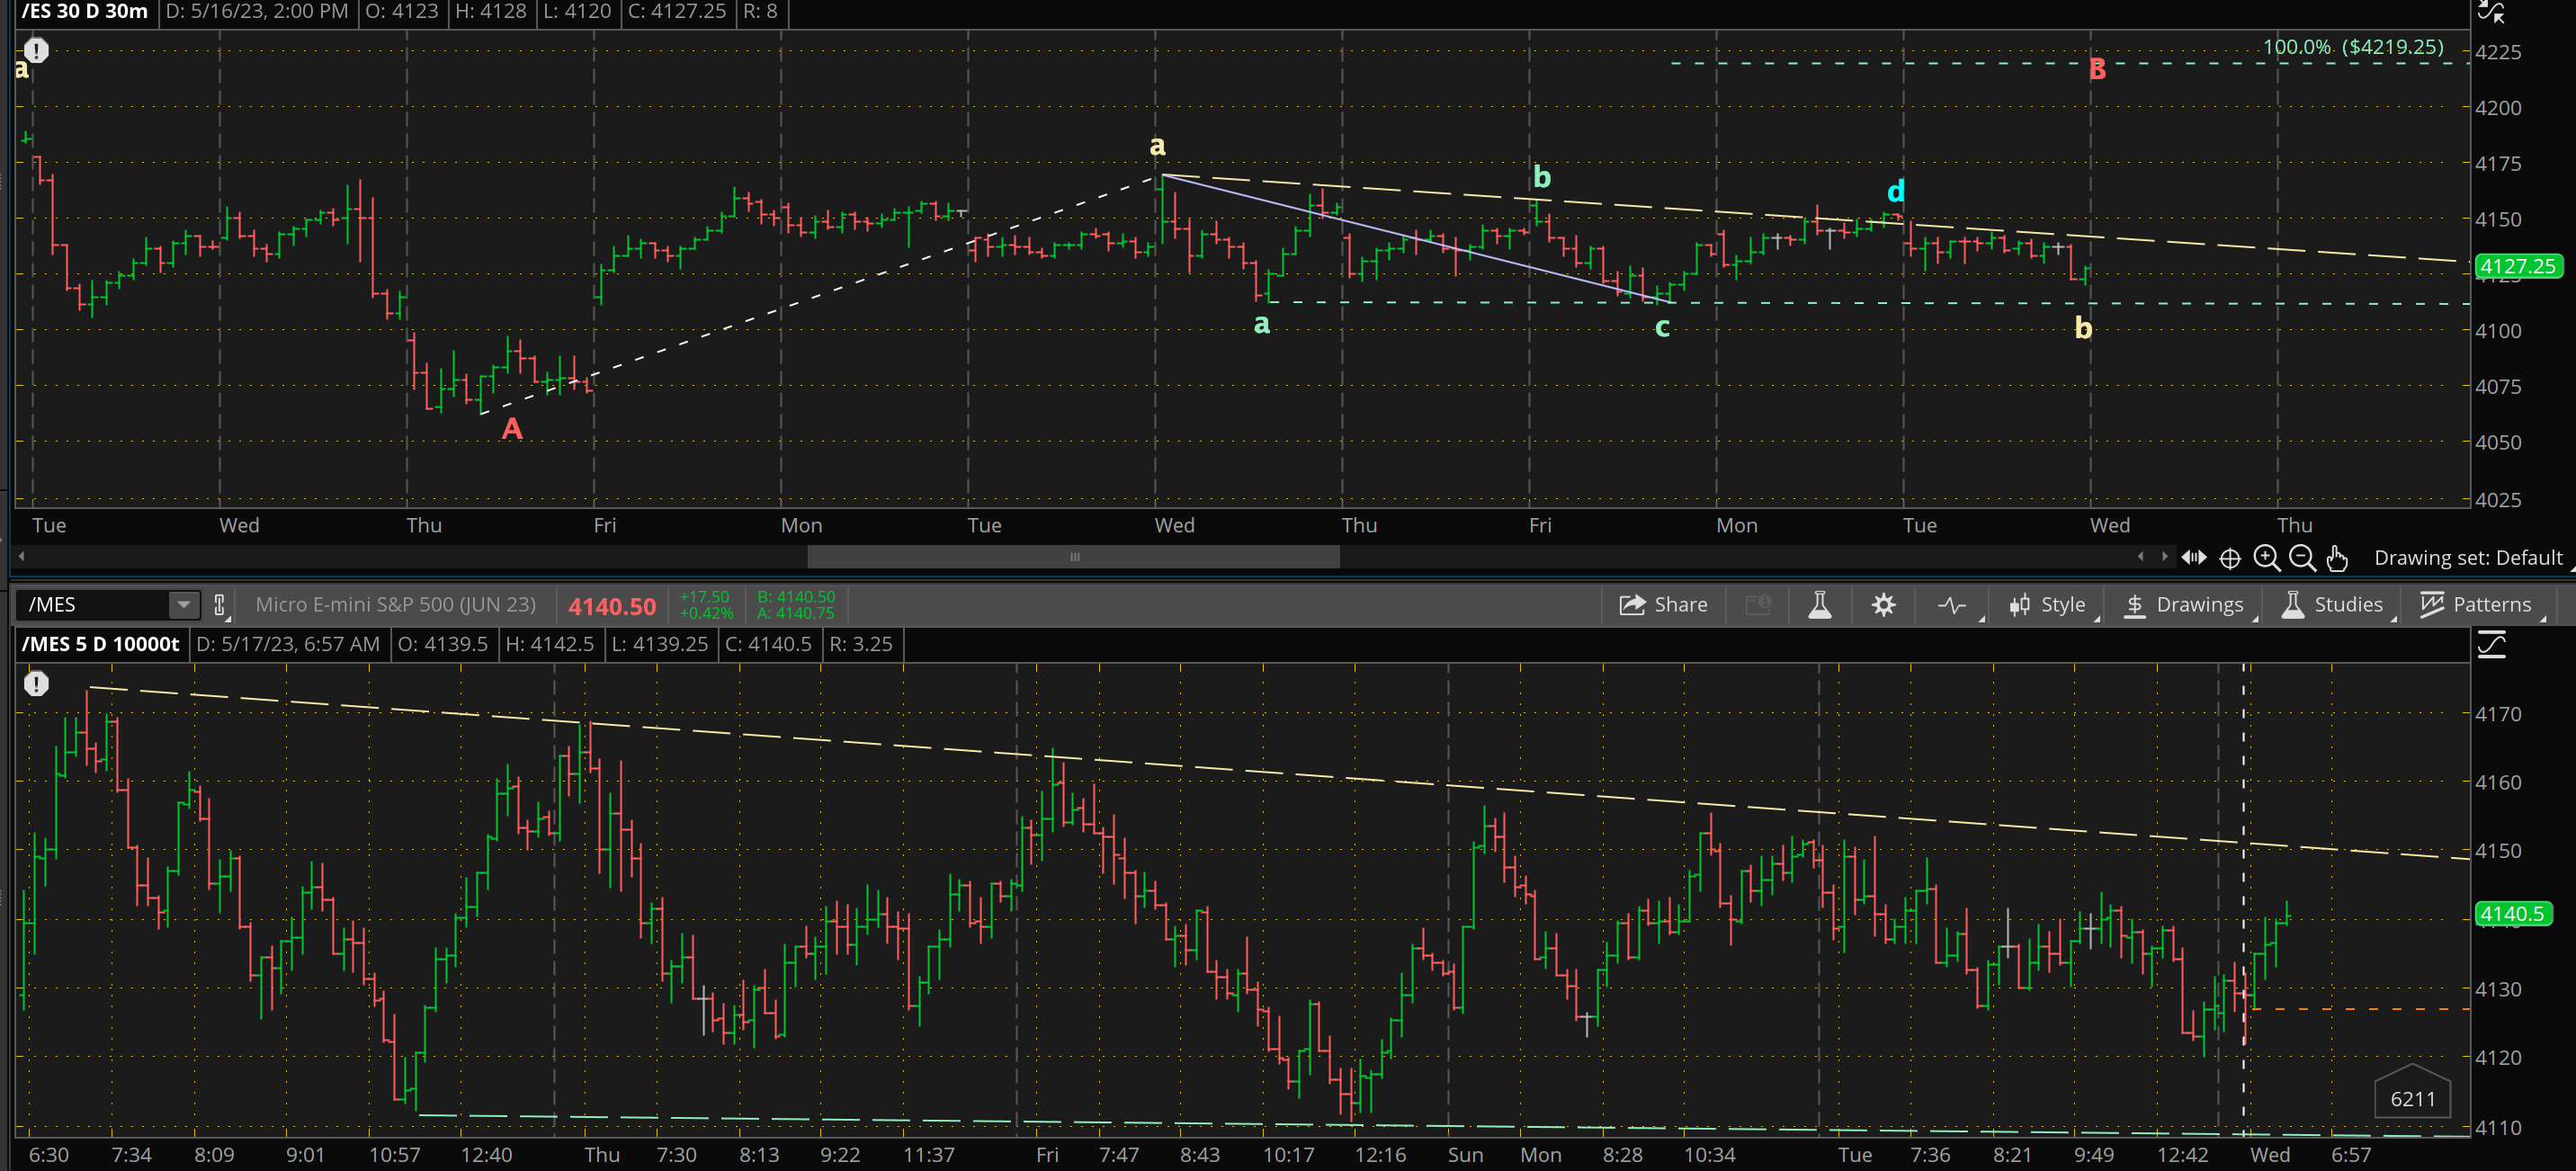Click the /MES symbol input field

(96, 605)
